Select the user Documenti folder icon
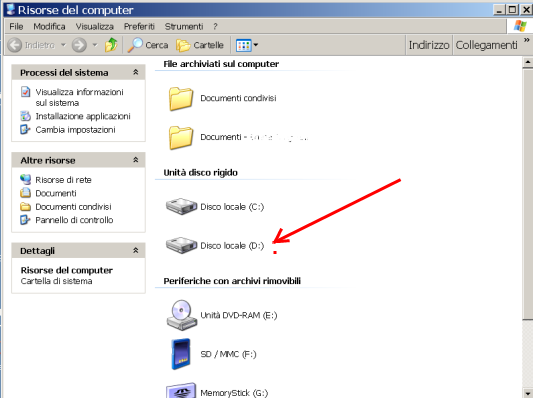 [x=181, y=137]
